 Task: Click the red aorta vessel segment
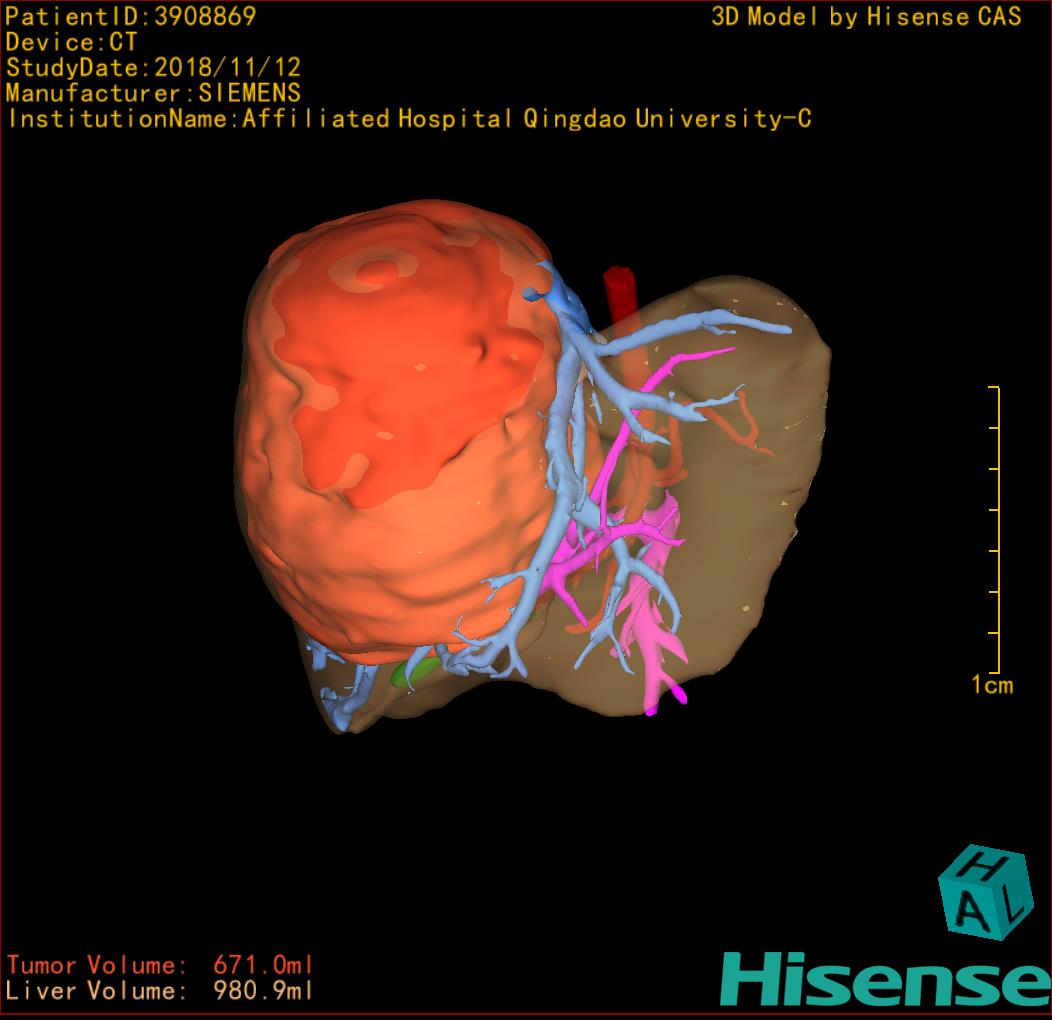click(620, 293)
